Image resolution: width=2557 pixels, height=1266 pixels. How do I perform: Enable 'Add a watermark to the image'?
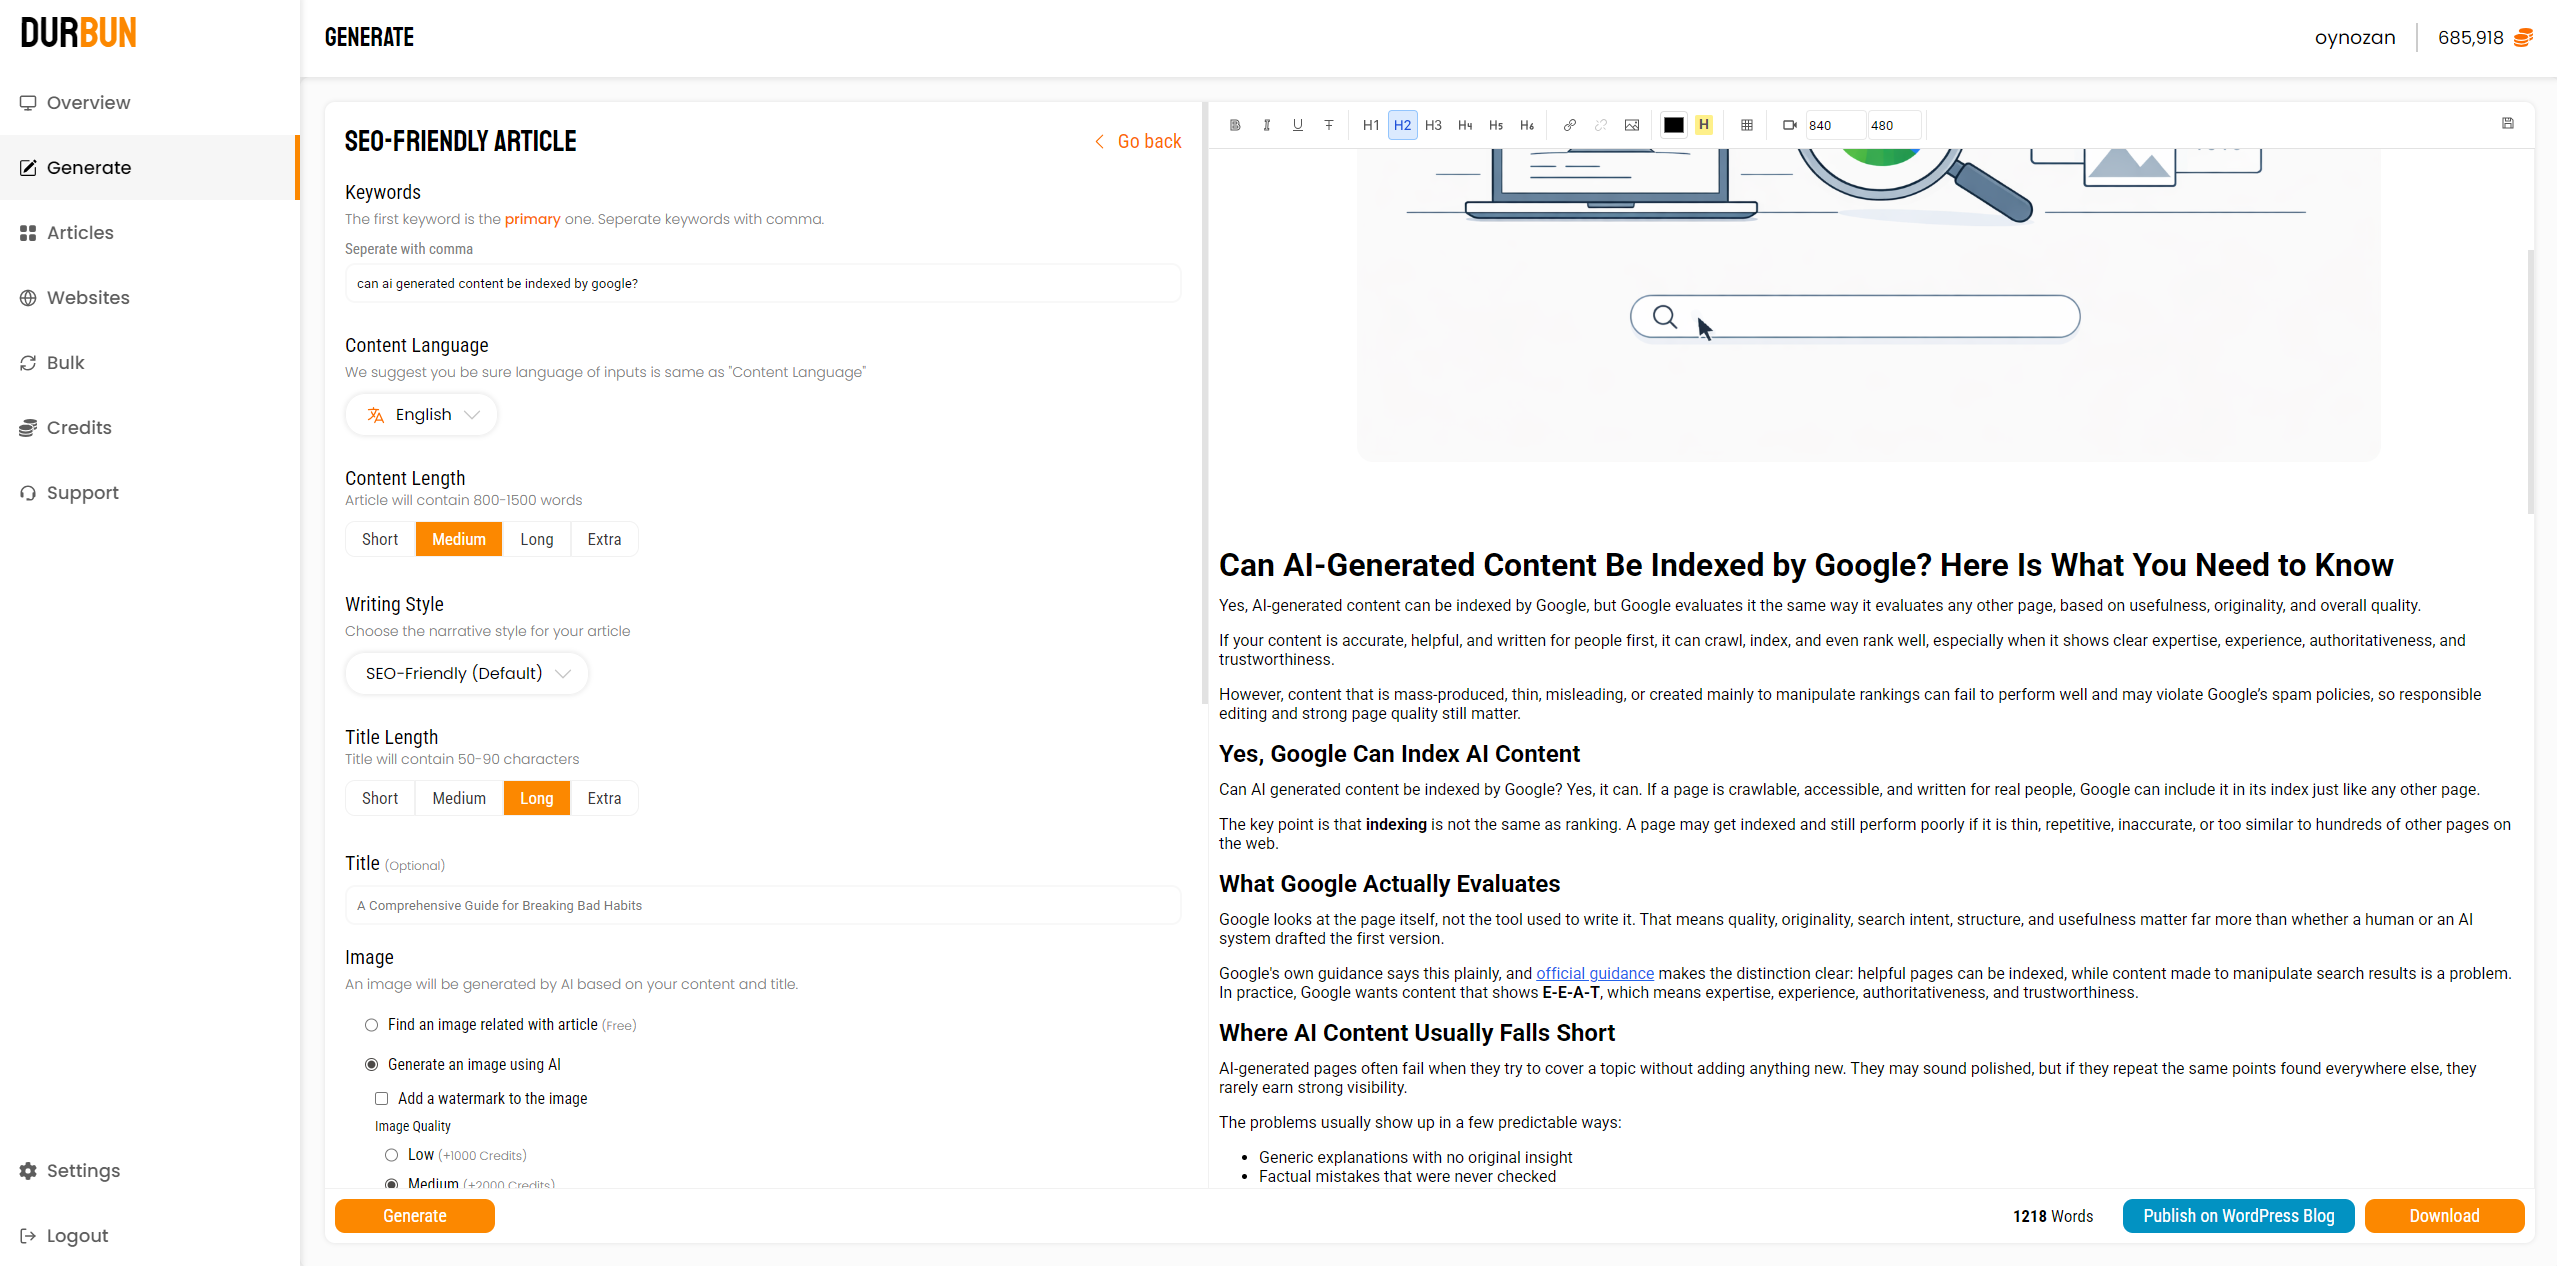coord(381,1098)
